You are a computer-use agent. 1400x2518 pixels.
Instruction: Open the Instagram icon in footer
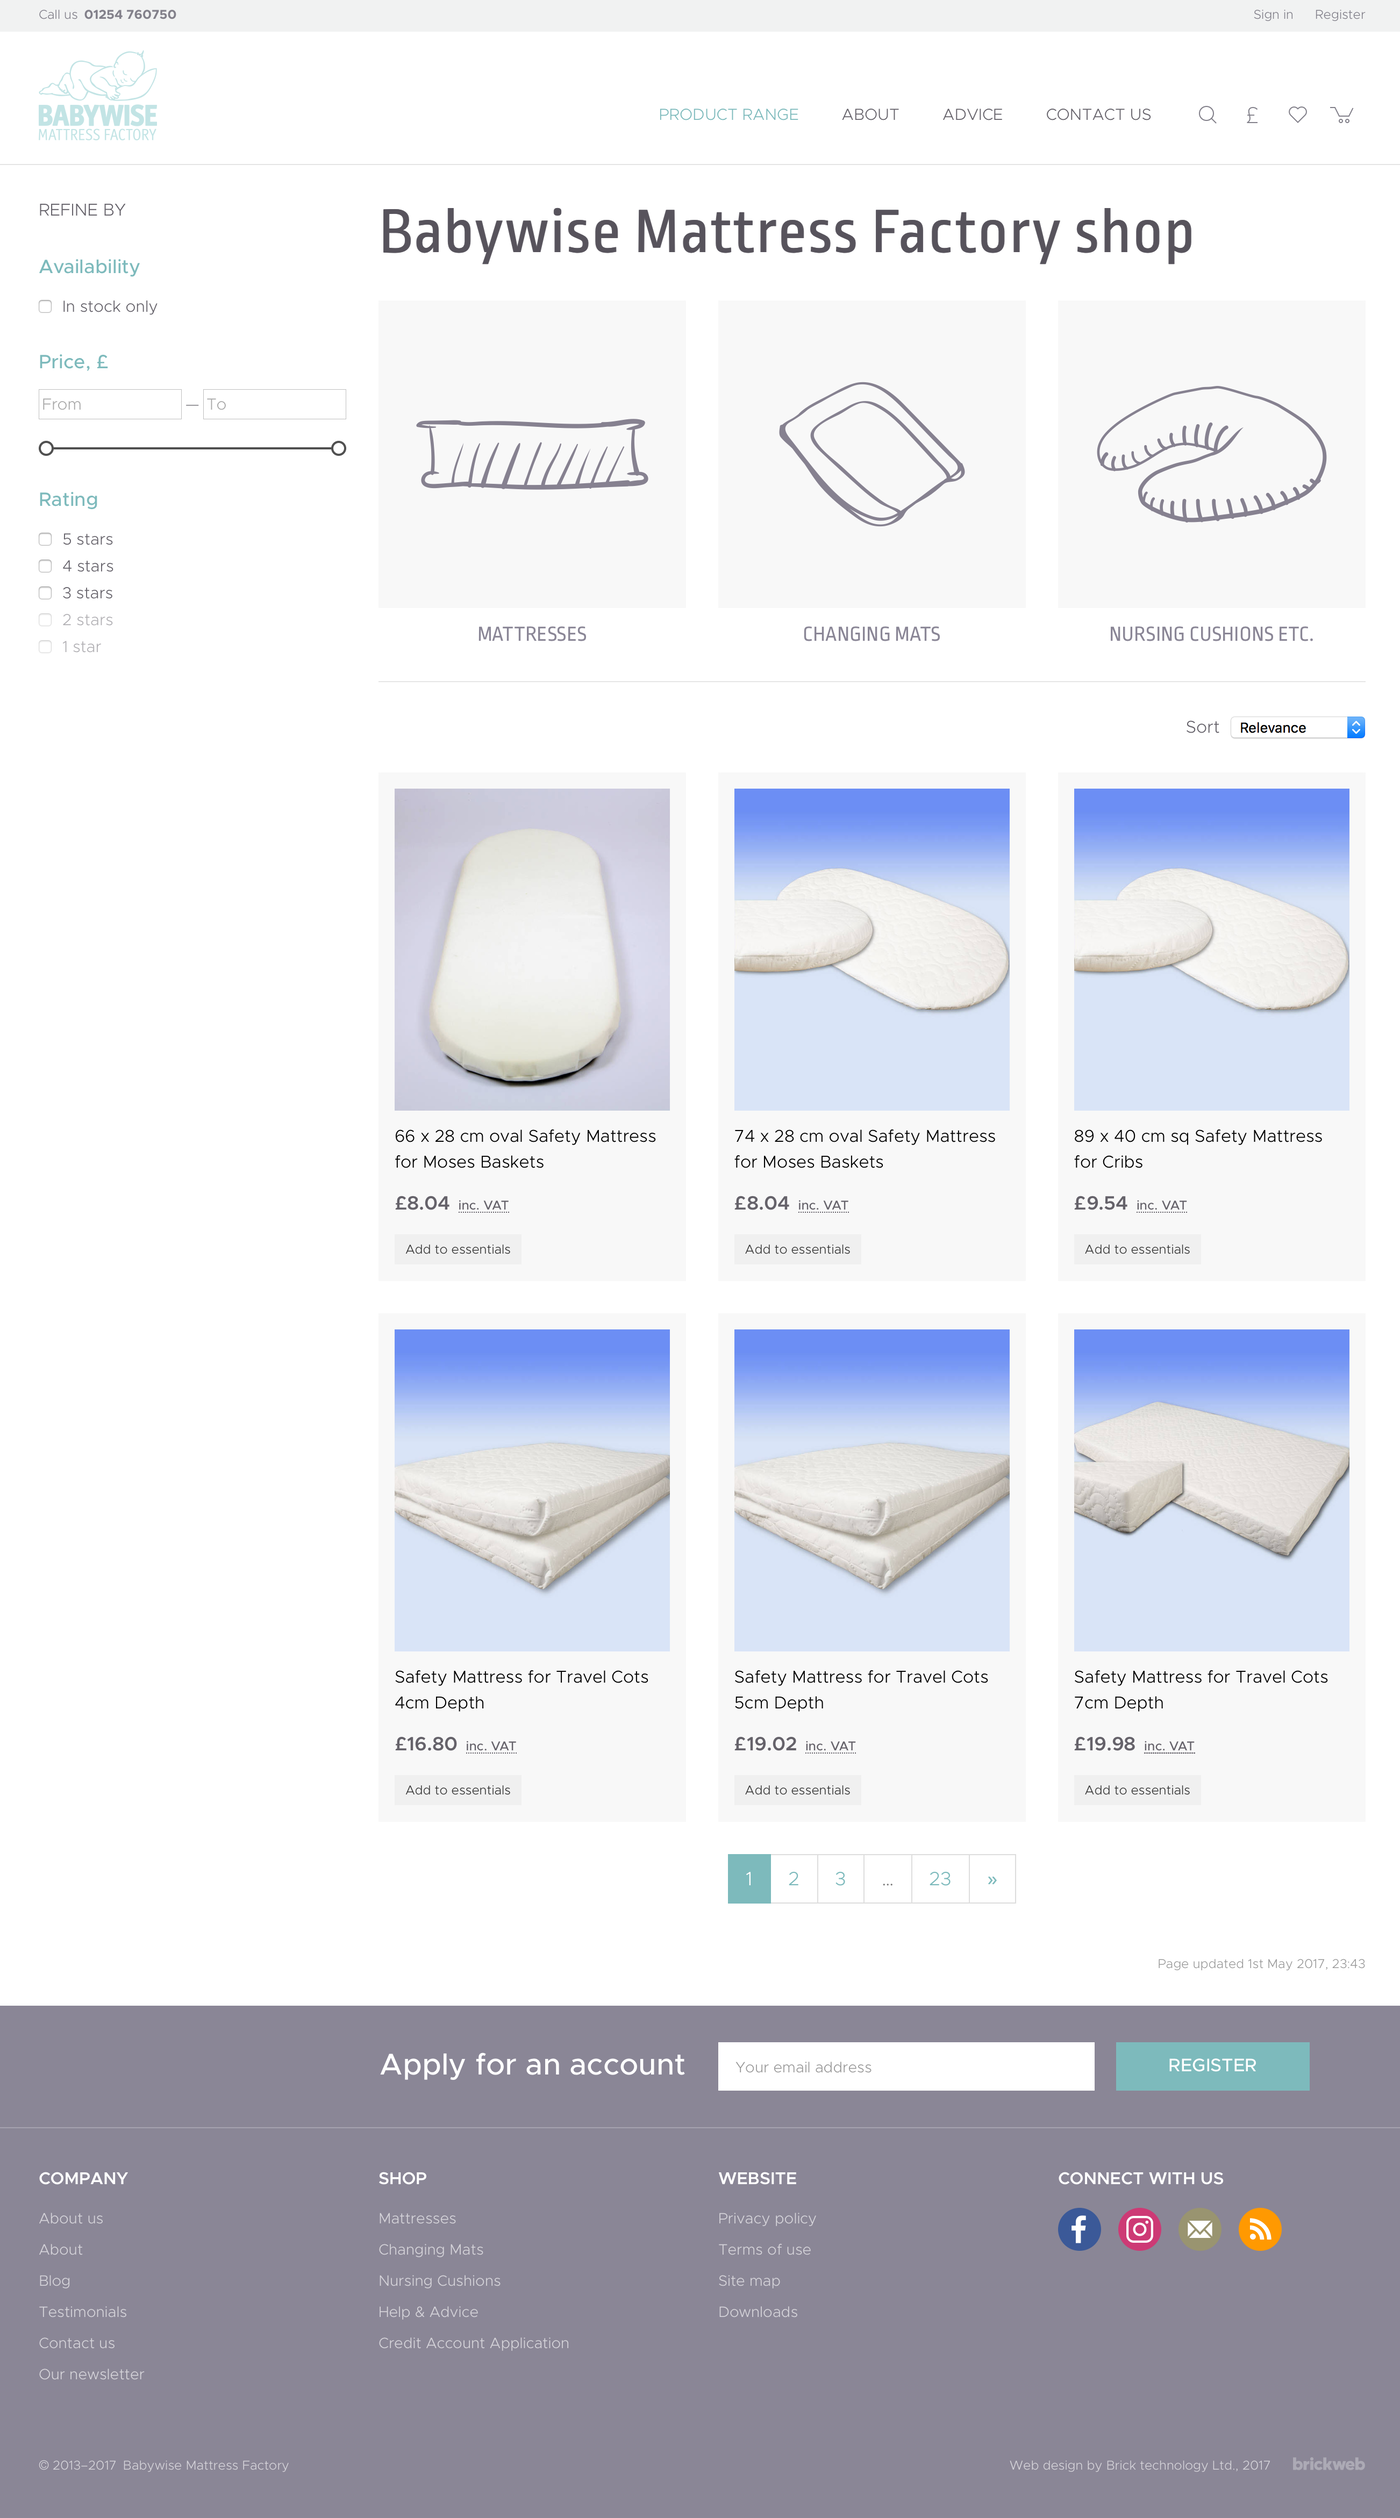point(1139,2229)
